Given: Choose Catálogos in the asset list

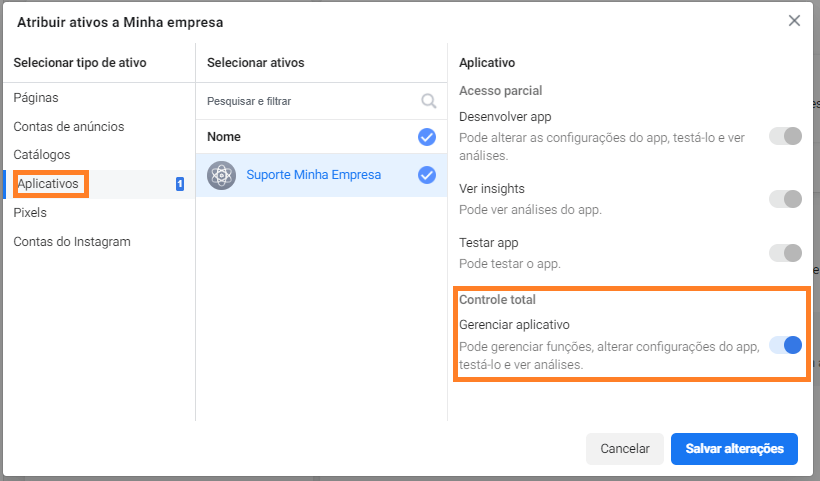Looking at the screenshot, I should 42,155.
